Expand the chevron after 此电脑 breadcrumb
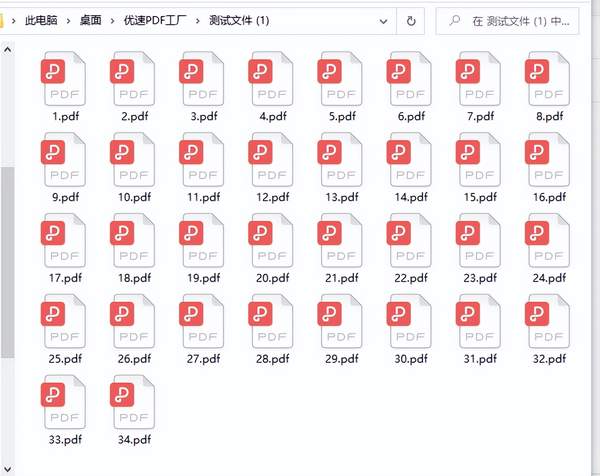Screen dimensions: 600x476 tap(68, 20)
